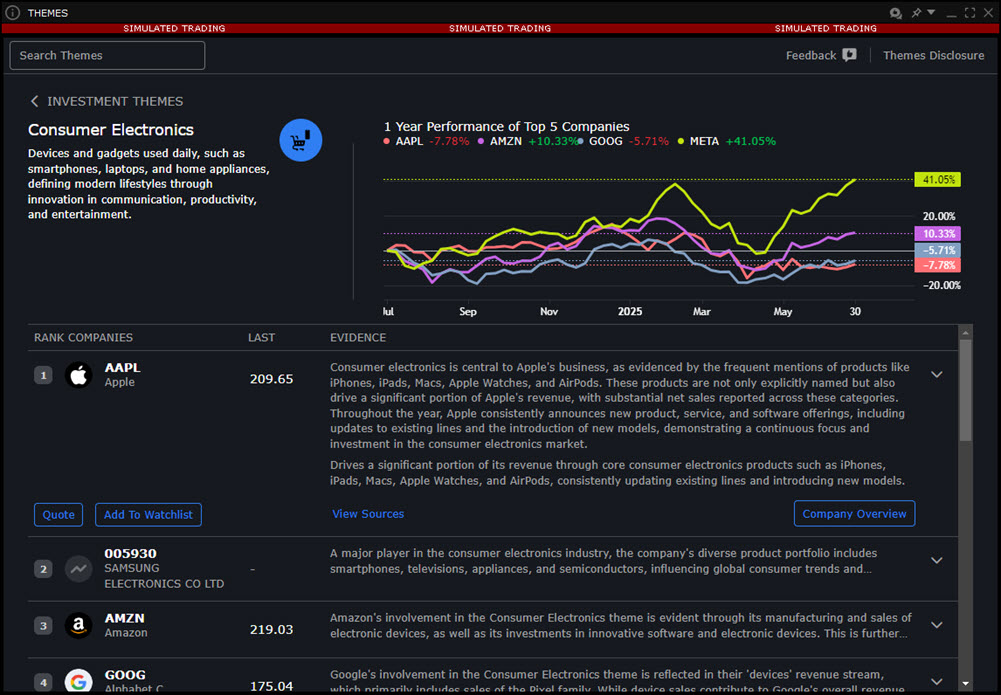This screenshot has height=695, width=1001.
Task: Click AAPL last price 209.65
Action: click(271, 379)
